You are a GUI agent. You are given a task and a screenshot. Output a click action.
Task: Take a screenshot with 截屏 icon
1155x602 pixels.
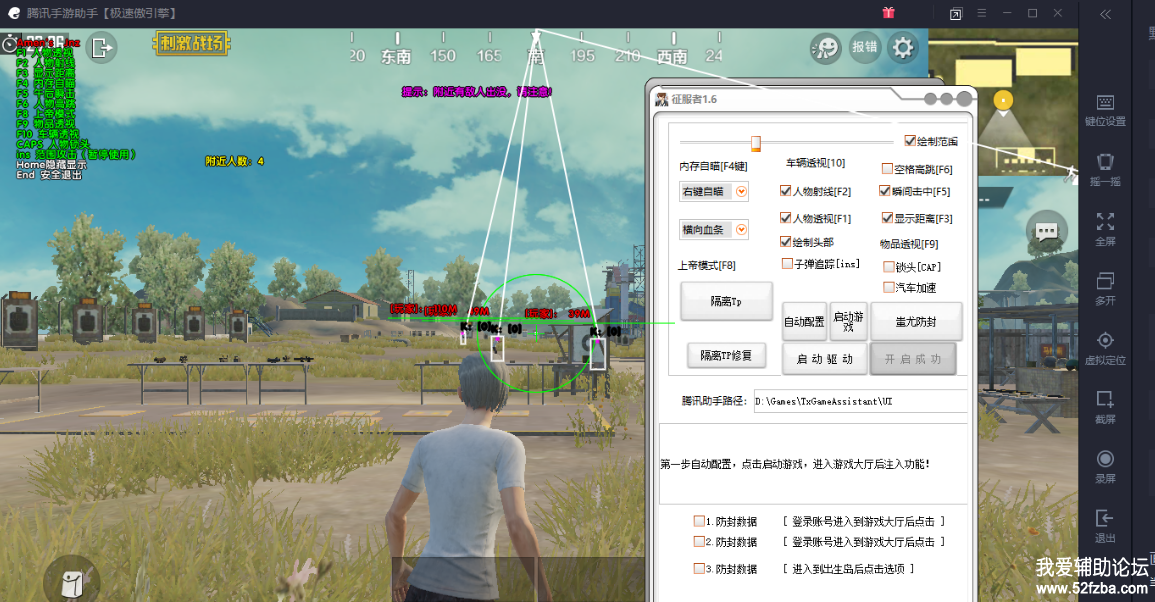click(x=1105, y=405)
